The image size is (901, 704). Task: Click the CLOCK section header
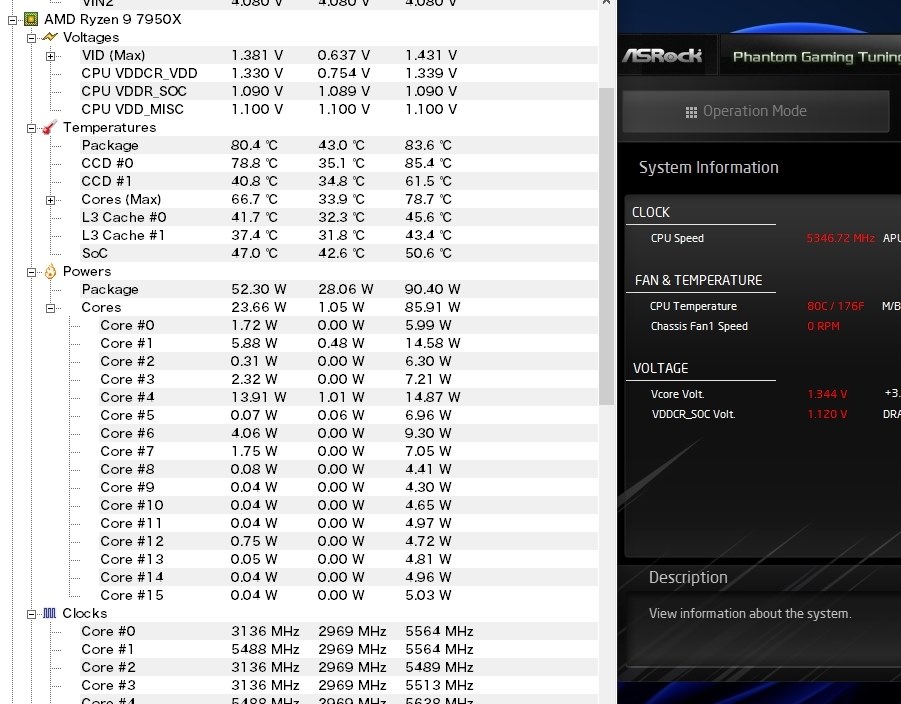tap(650, 213)
